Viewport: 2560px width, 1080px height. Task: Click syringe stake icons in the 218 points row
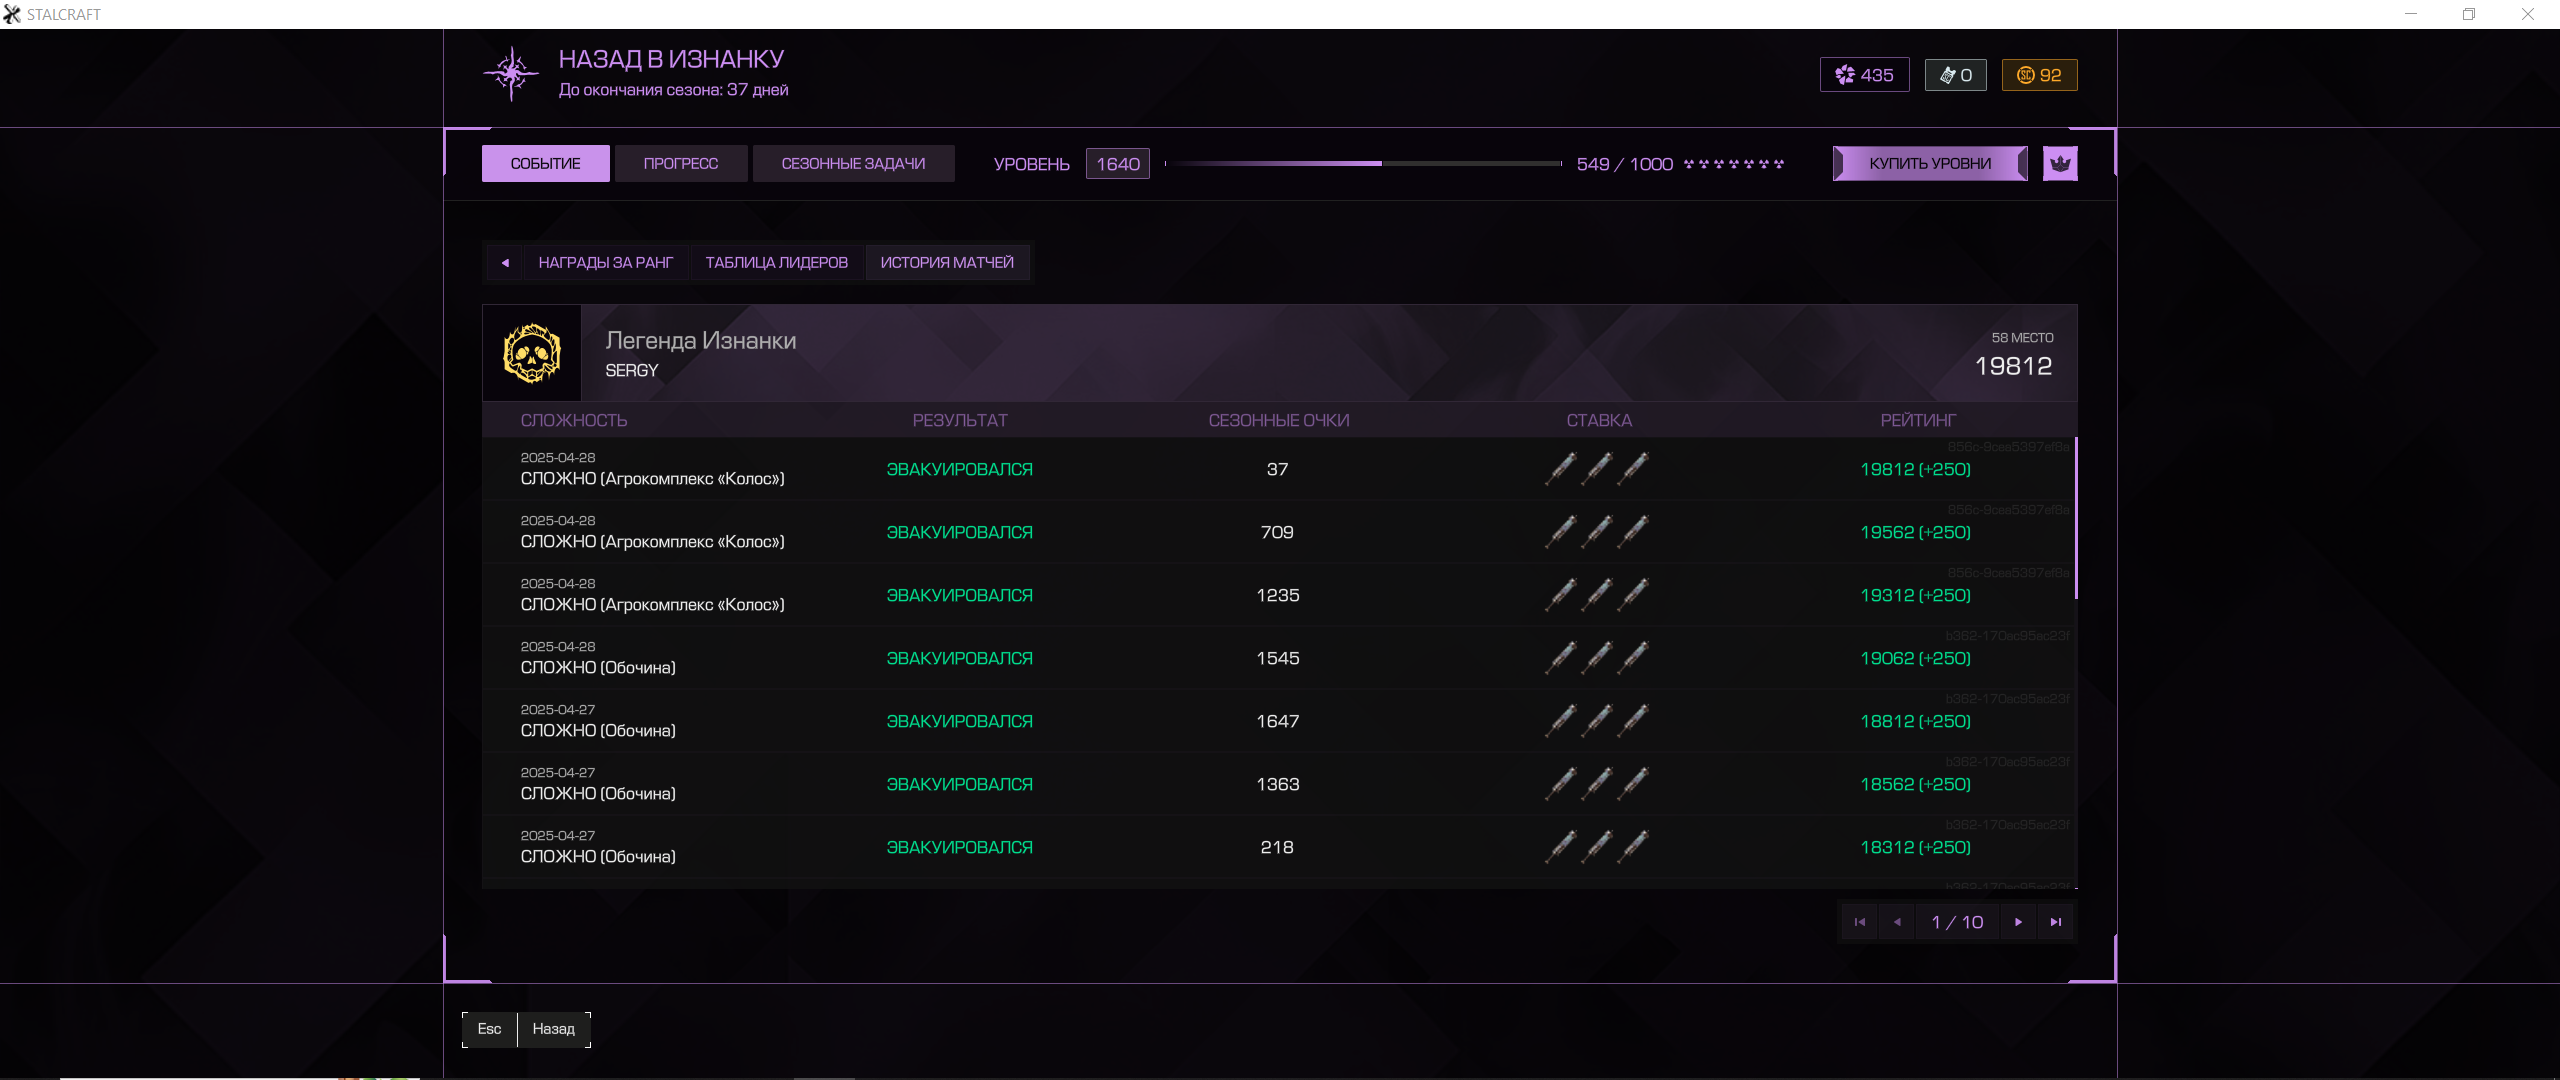click(1597, 846)
